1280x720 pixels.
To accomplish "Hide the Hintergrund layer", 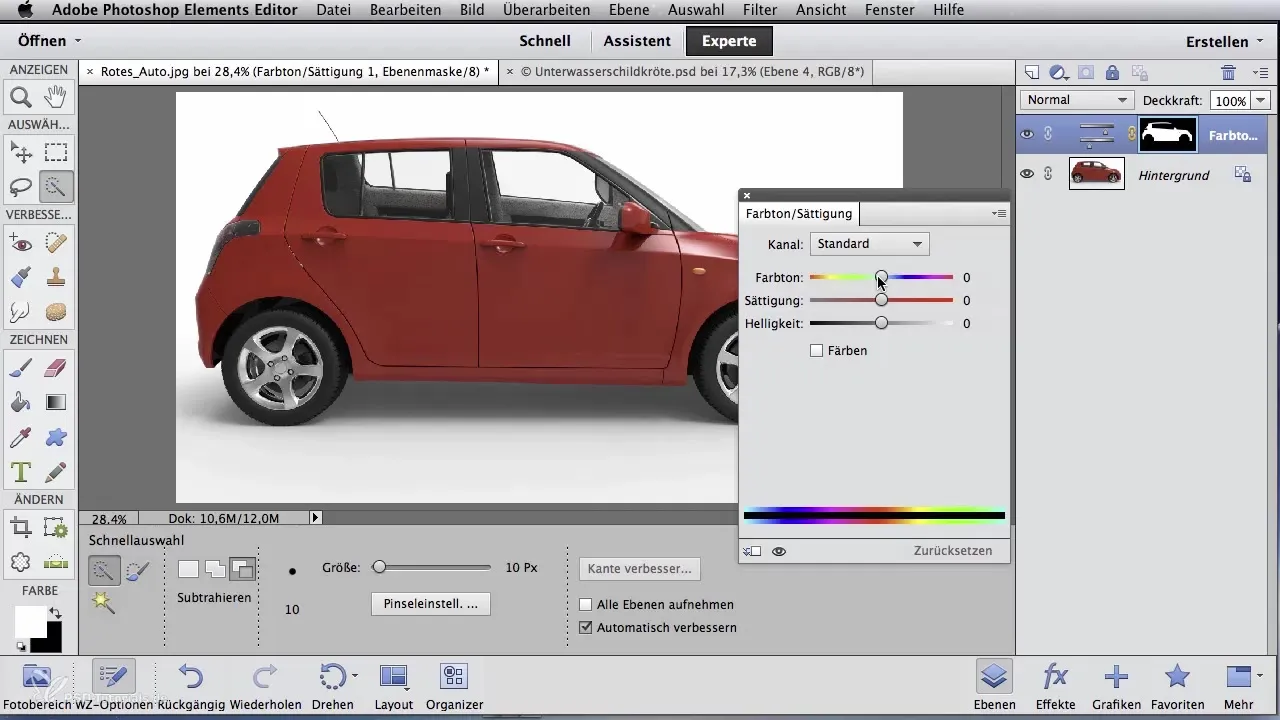I will 1027,174.
